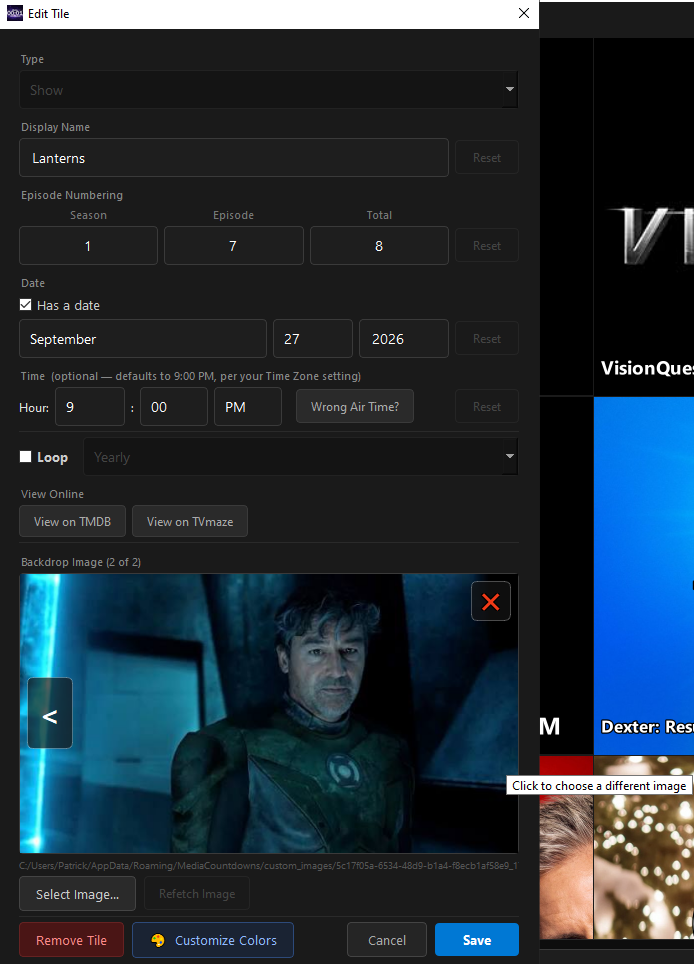Open the Type dropdown showing Show
The width and height of the screenshot is (694, 964).
pos(269,90)
